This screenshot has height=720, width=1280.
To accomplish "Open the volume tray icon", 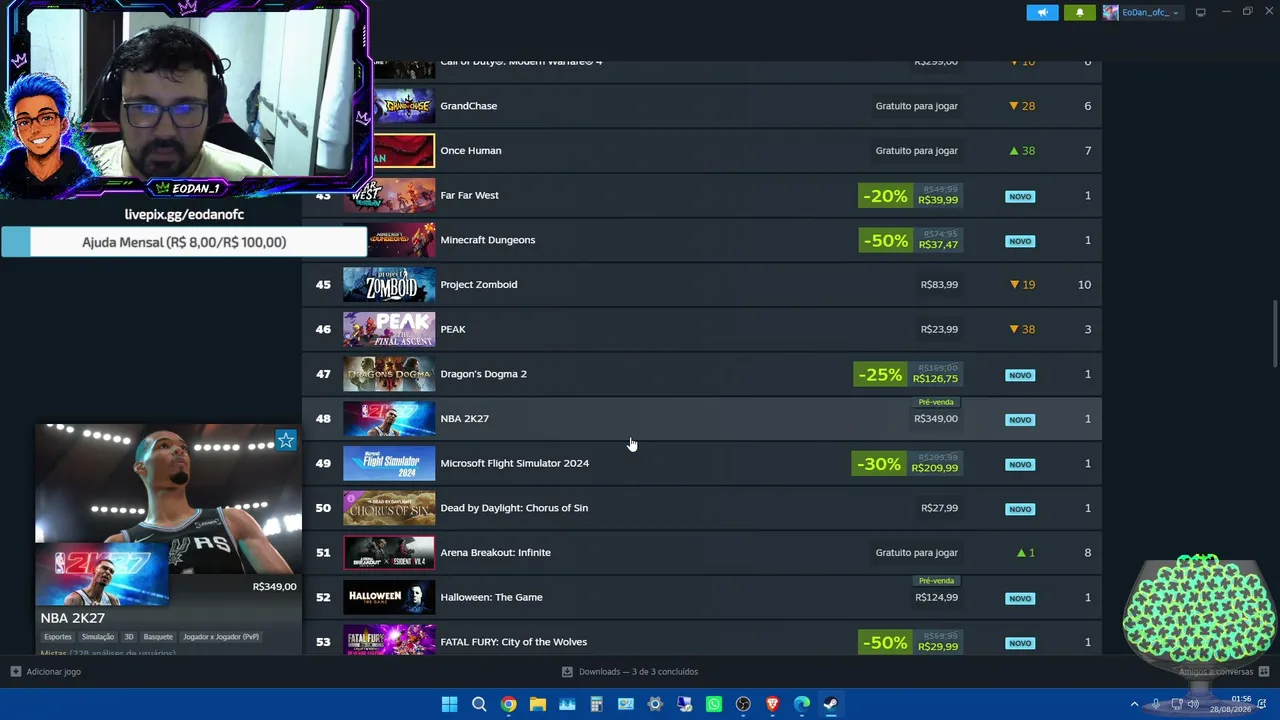I will (1193, 704).
